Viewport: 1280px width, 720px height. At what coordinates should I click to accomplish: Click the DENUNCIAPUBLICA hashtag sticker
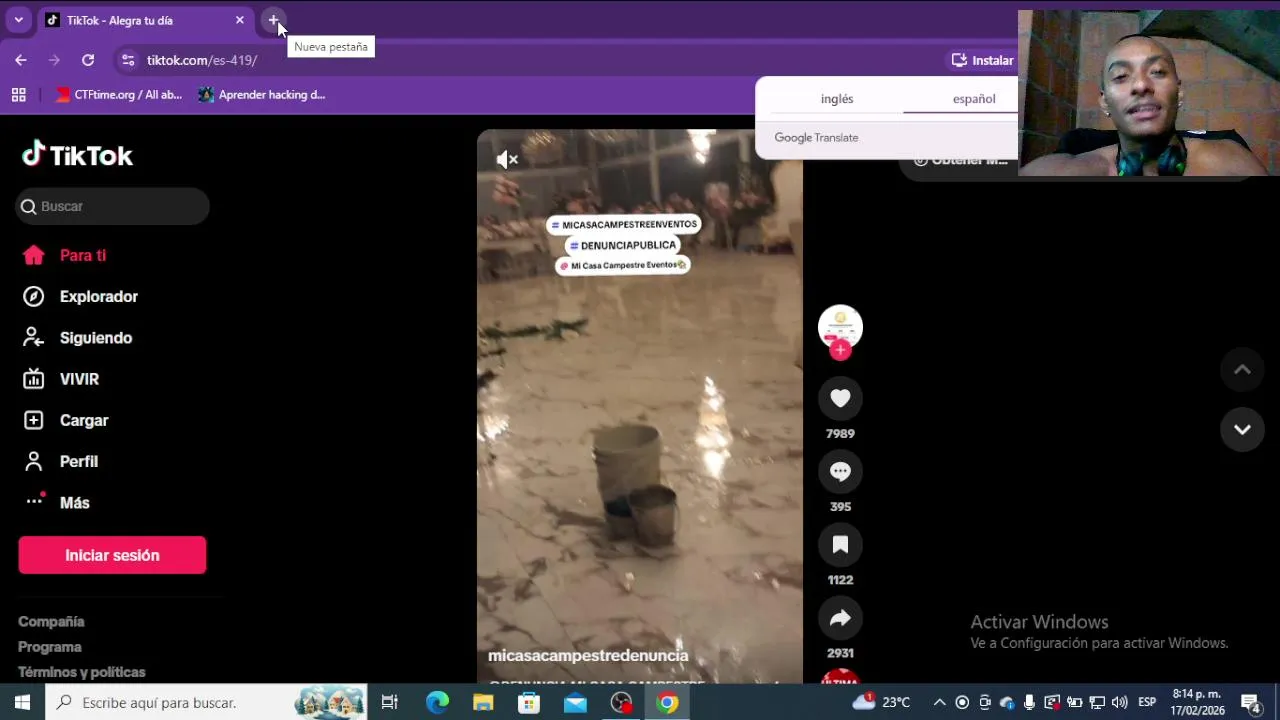pos(623,245)
